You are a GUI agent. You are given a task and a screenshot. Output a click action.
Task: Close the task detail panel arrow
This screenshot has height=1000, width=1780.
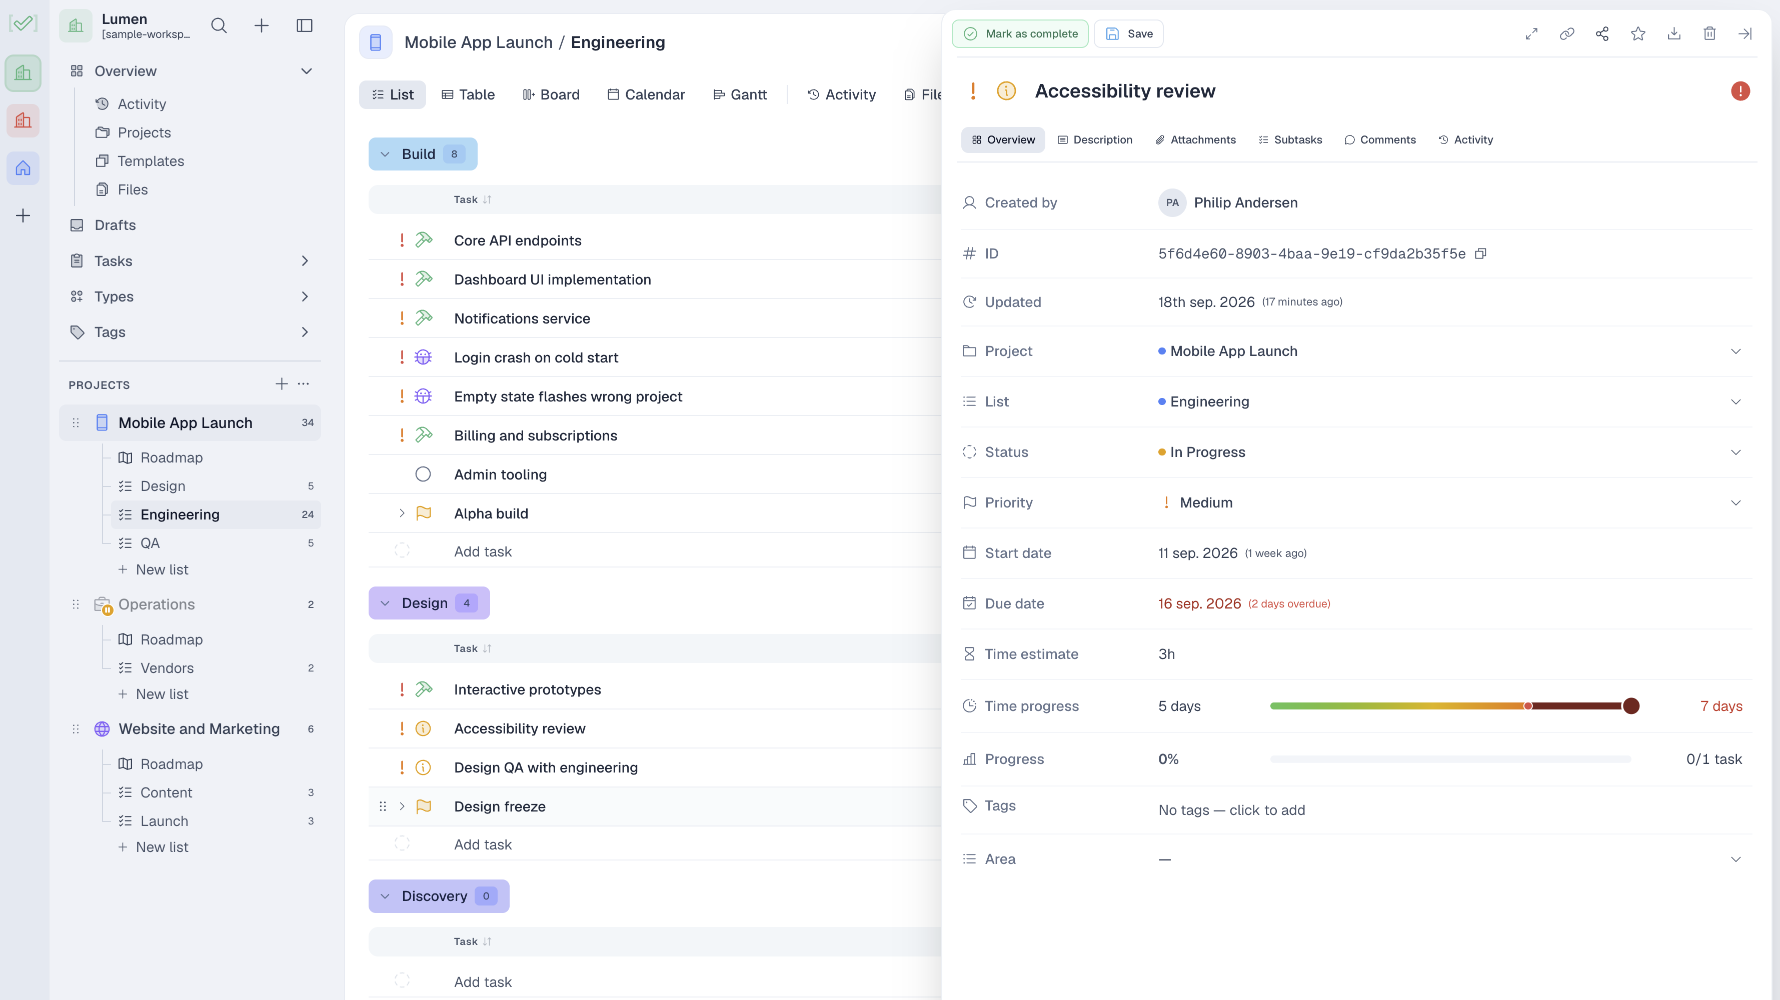click(x=1745, y=34)
